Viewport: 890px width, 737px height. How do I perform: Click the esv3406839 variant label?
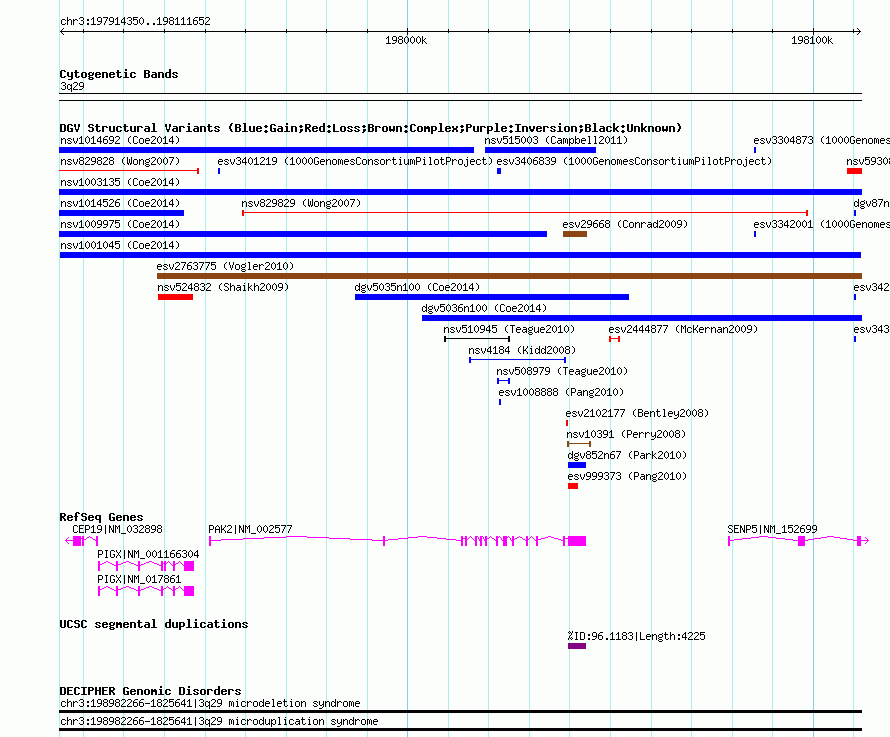634,161
